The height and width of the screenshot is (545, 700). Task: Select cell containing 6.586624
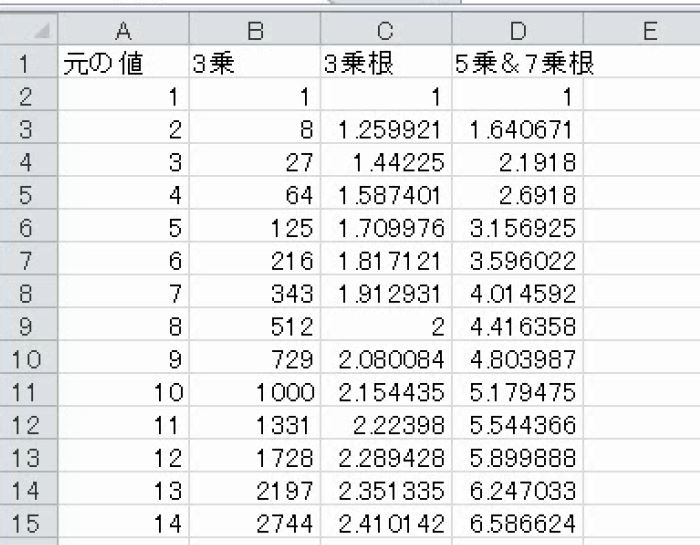pyautogui.click(x=517, y=521)
